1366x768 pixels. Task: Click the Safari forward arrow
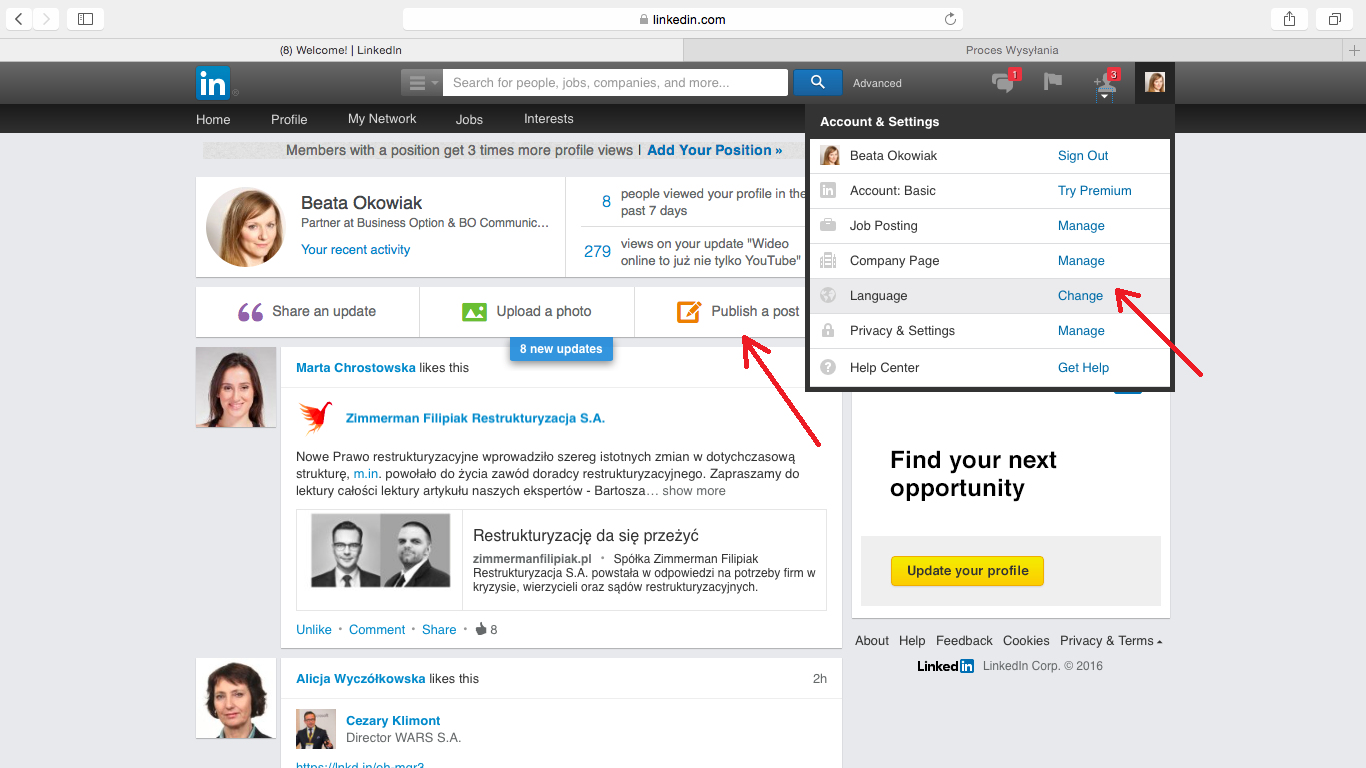46,19
